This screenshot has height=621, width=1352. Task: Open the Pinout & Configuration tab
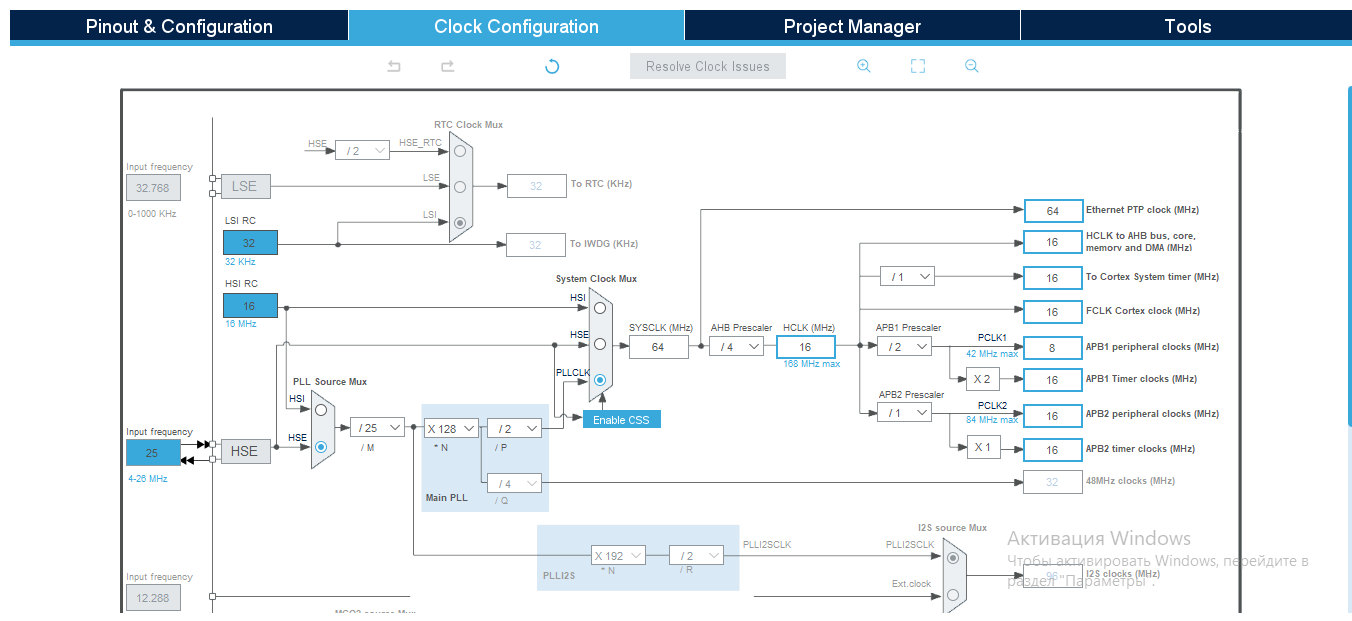coord(179,26)
